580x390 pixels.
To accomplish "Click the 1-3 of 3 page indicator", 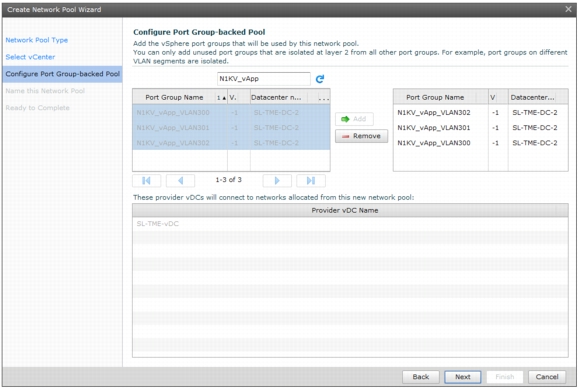I will [229, 180].
